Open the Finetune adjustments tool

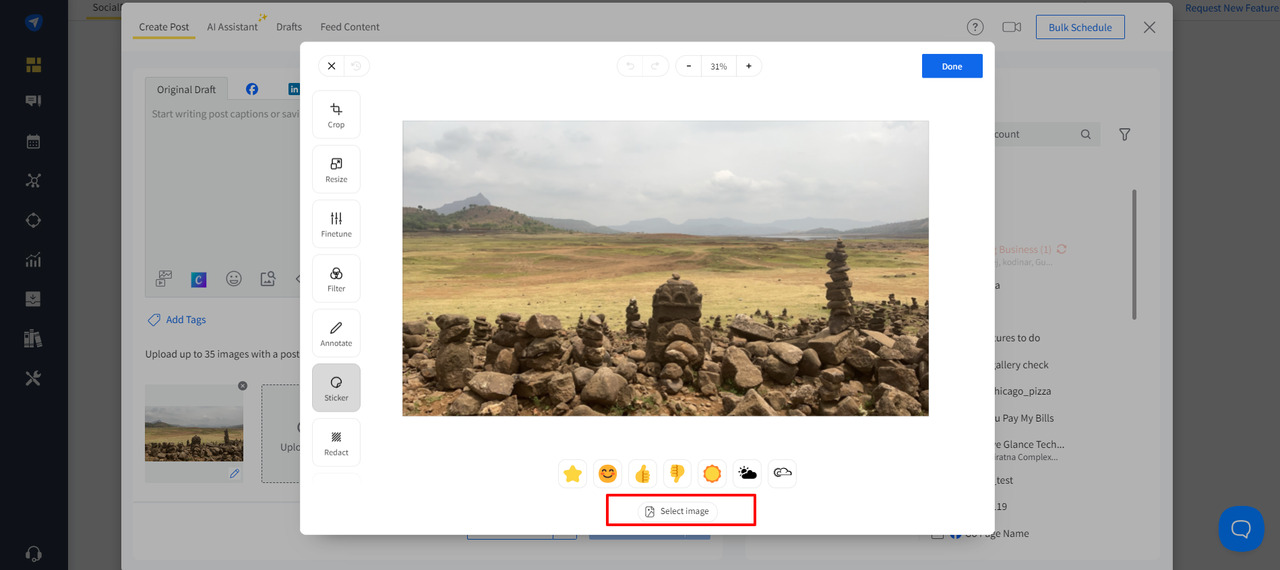336,224
